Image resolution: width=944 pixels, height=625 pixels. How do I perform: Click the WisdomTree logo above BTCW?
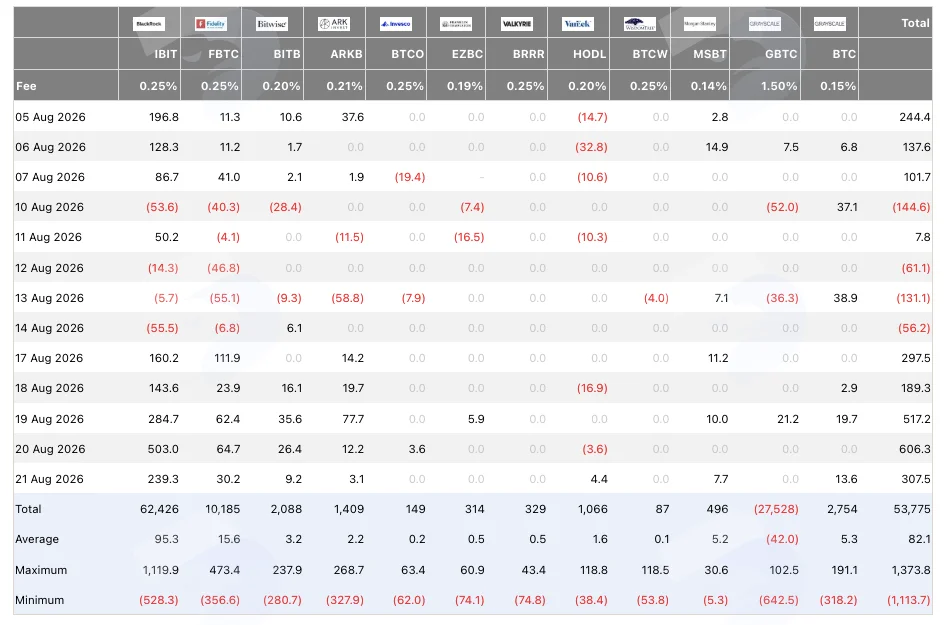point(639,23)
